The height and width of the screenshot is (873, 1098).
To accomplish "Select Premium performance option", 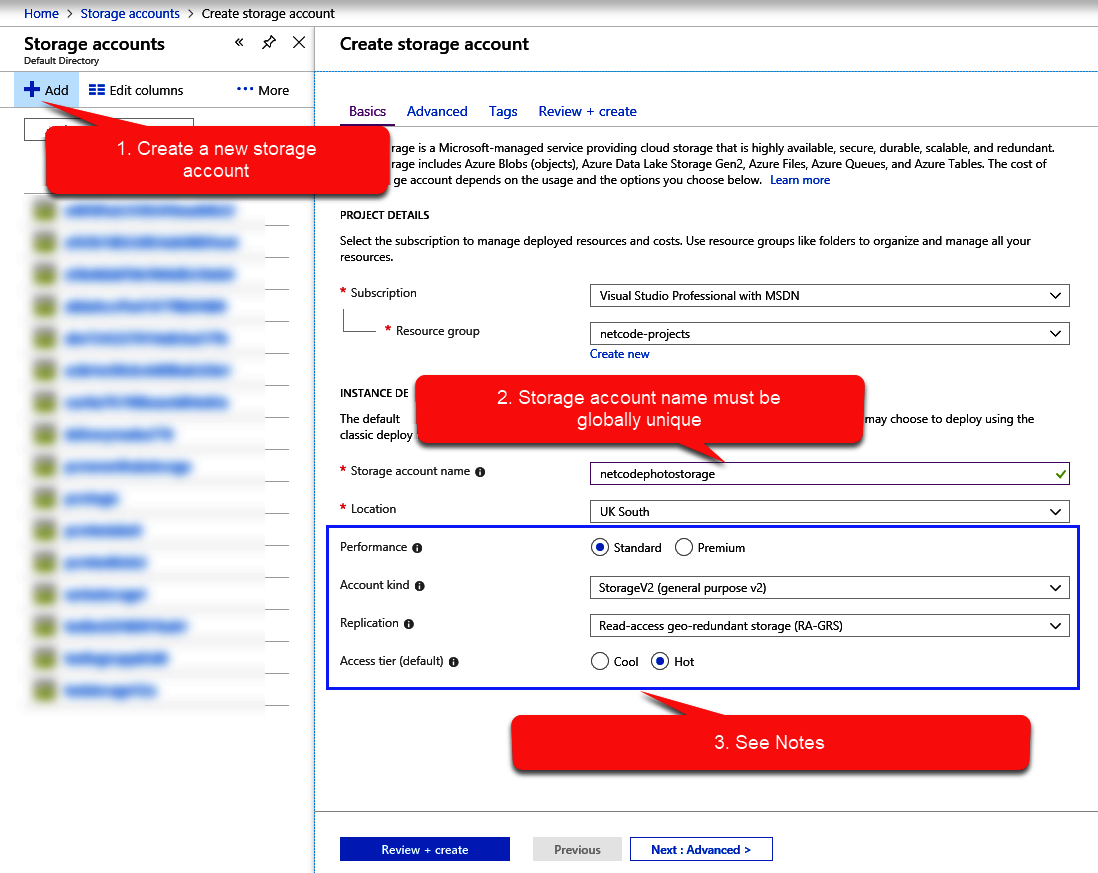I will point(684,547).
